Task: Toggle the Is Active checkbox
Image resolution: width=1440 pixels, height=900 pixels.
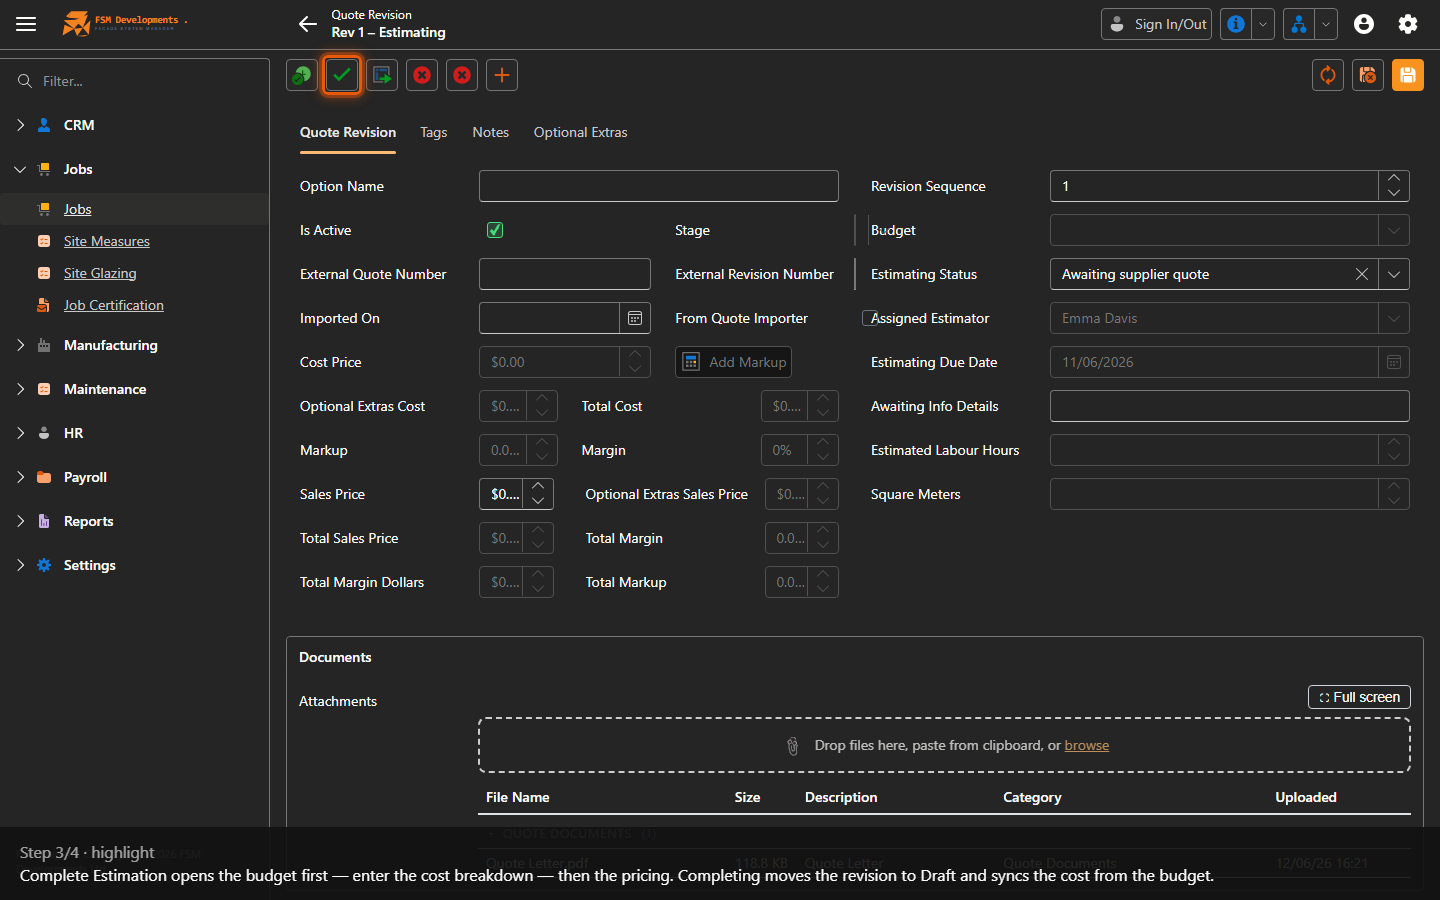Action: point(495,230)
